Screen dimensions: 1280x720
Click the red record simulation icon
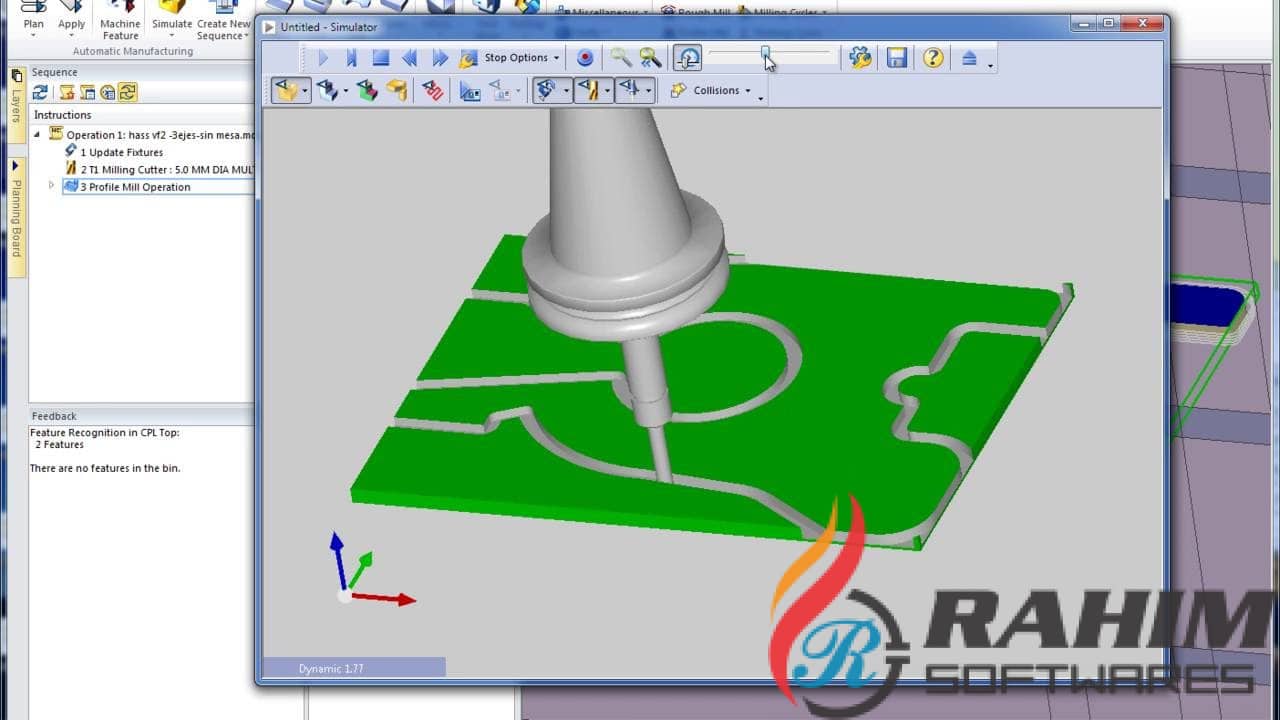[x=586, y=58]
